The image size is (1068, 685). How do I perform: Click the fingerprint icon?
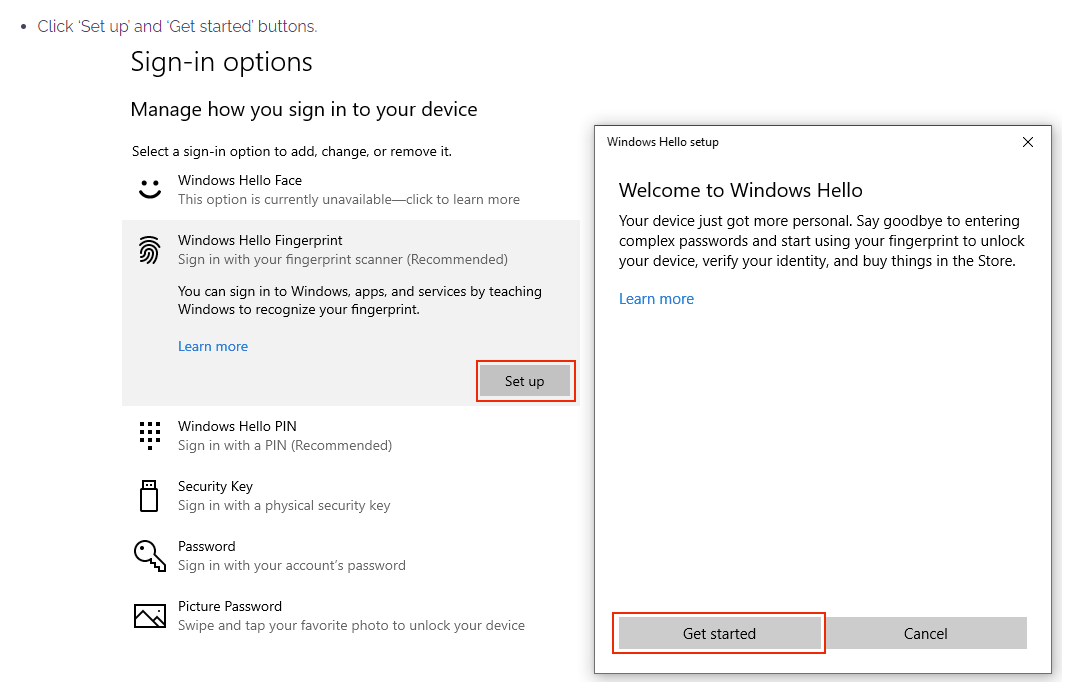pyautogui.click(x=150, y=250)
